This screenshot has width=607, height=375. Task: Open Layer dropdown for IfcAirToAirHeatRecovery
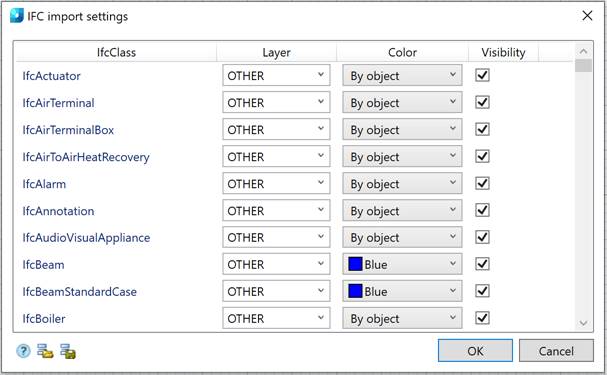point(276,156)
